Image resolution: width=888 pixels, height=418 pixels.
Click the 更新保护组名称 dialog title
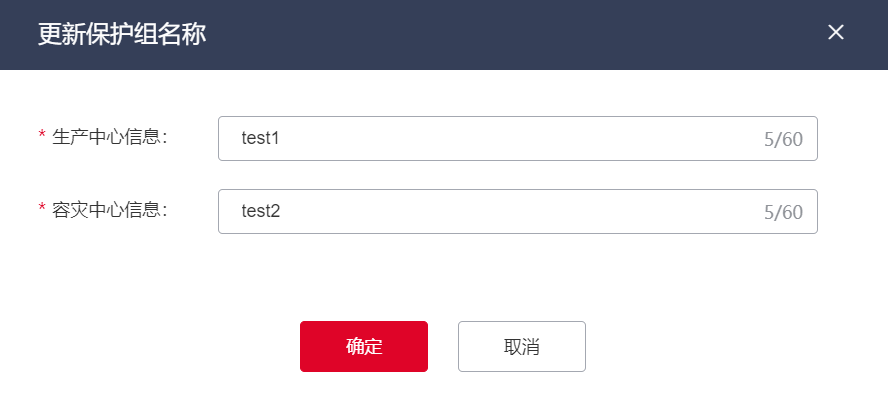point(122,34)
